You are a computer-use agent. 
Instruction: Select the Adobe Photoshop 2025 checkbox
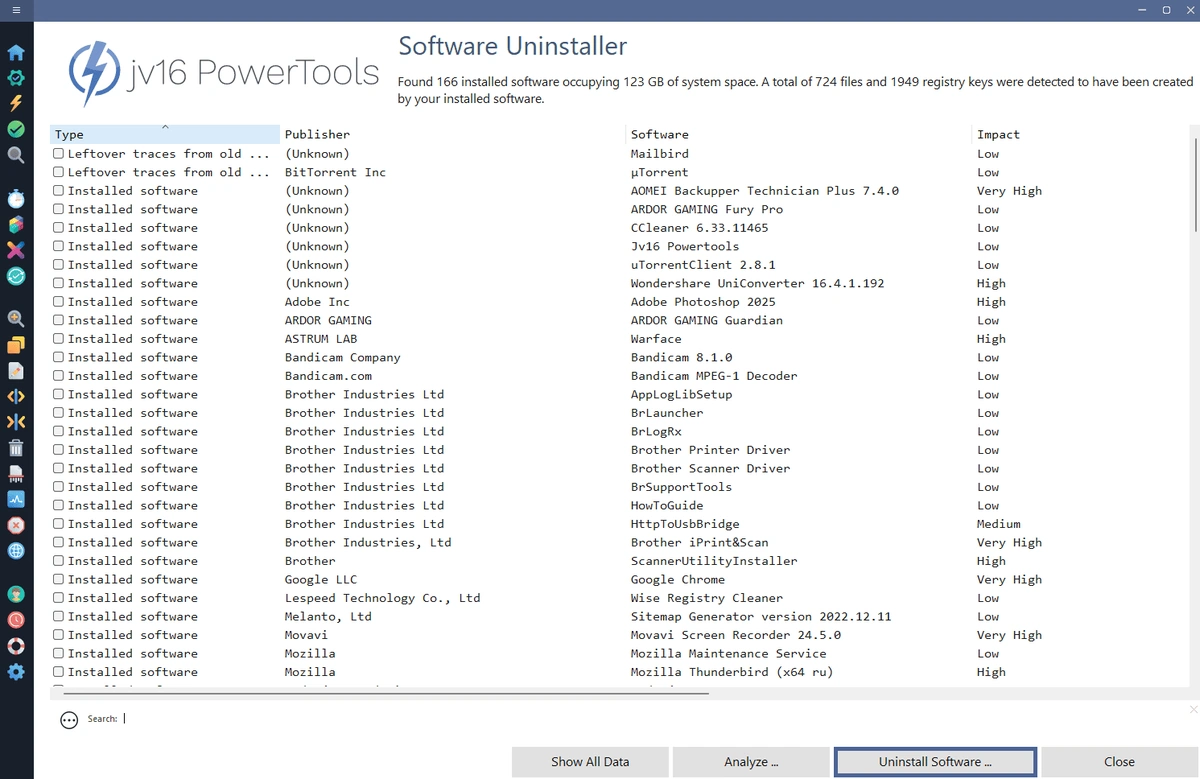click(58, 302)
